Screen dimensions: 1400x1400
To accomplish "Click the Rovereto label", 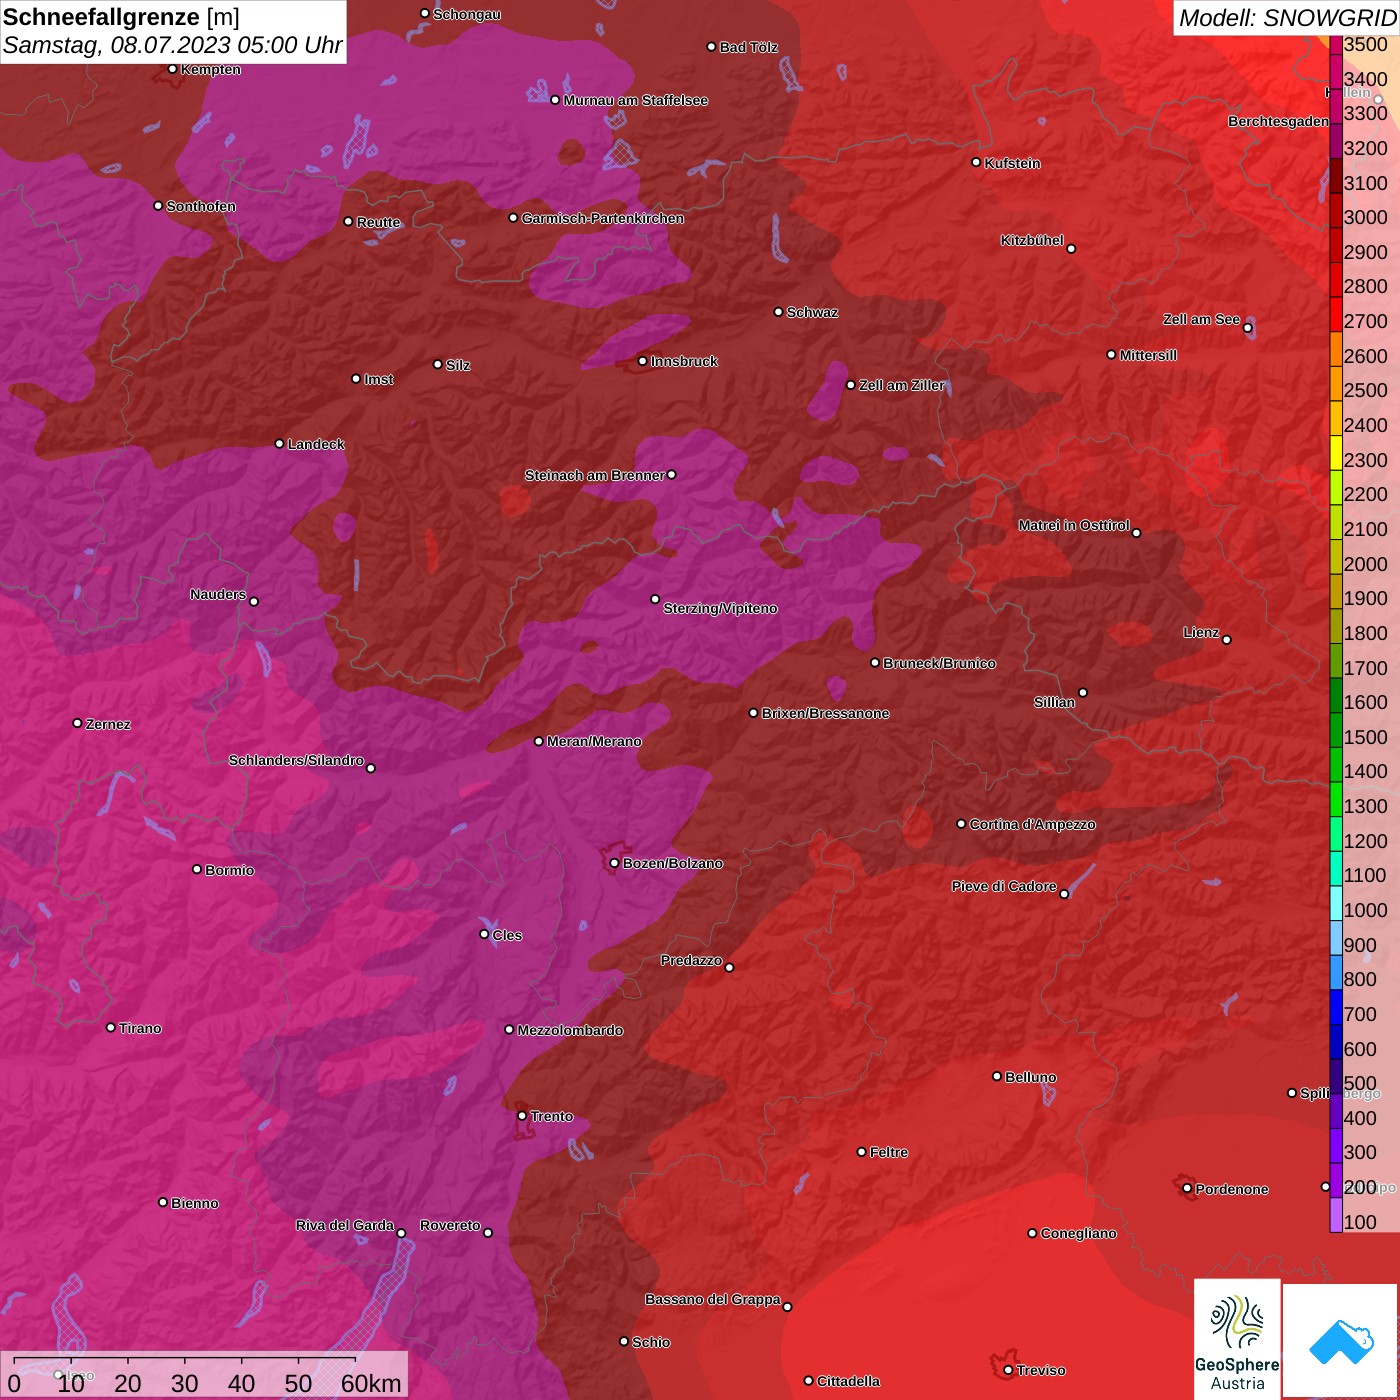I will click(450, 1225).
